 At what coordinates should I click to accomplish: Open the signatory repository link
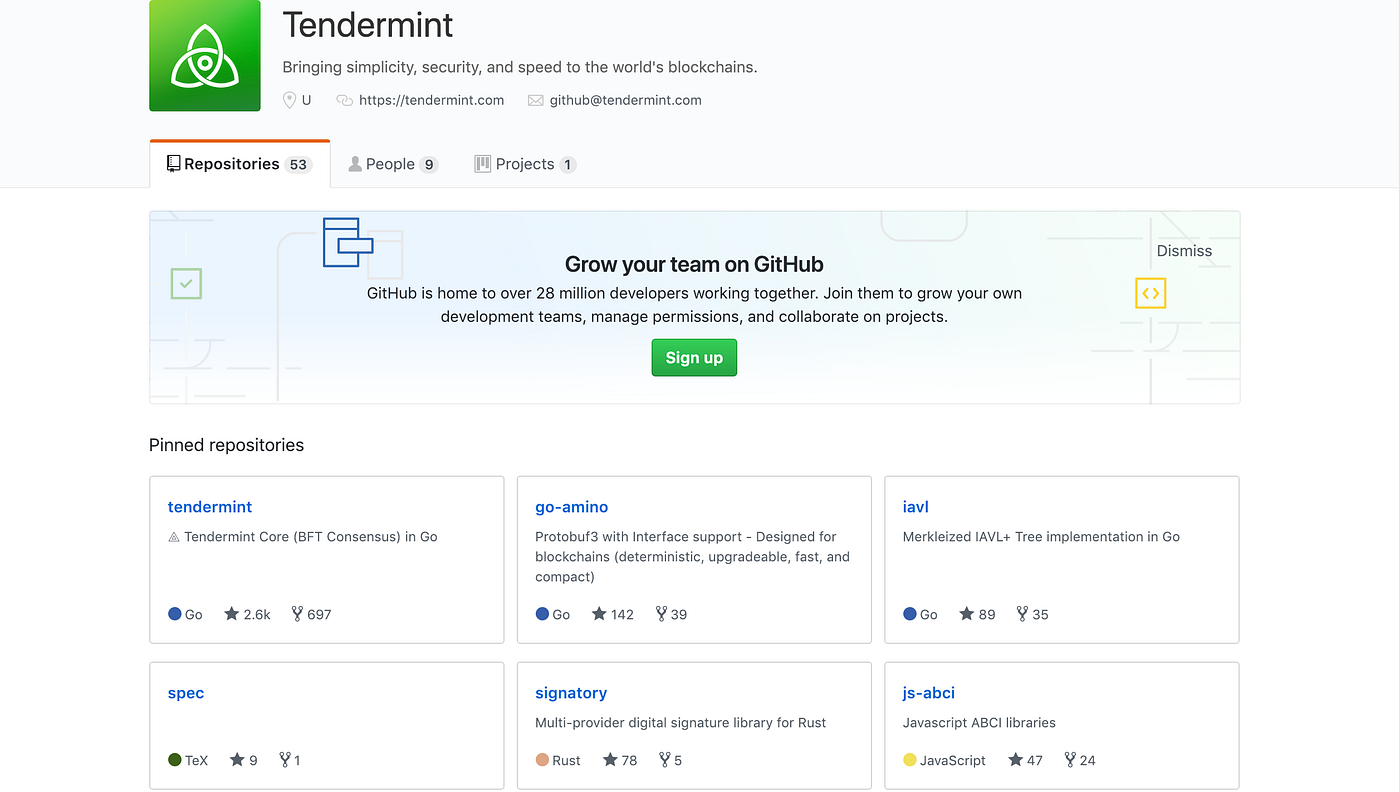[x=571, y=693]
